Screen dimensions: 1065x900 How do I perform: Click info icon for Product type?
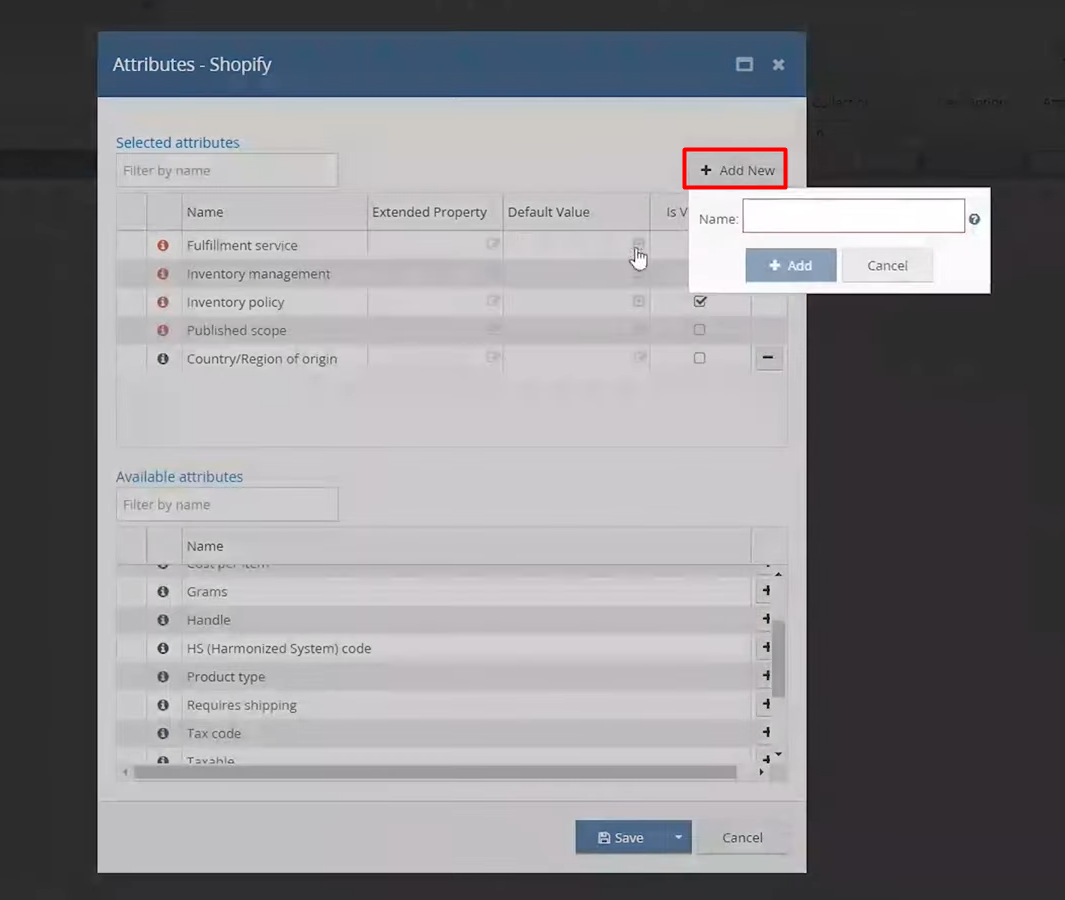(163, 677)
